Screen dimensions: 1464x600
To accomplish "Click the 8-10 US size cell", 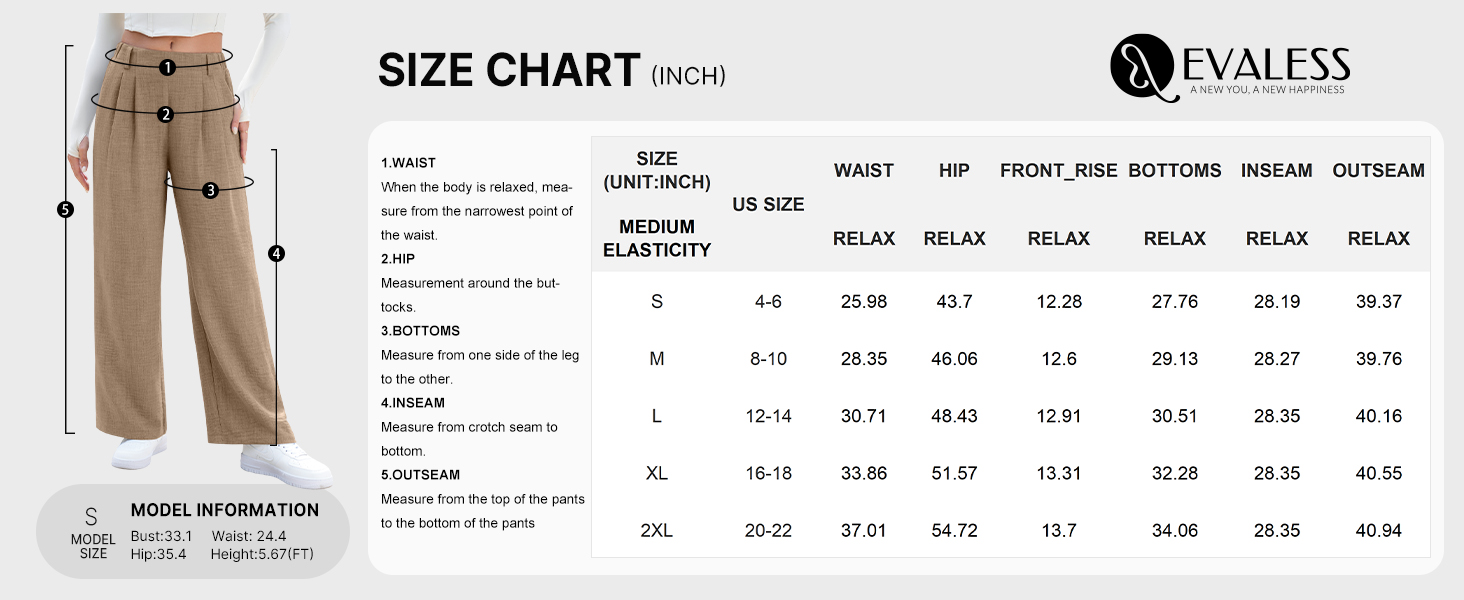I will click(x=768, y=359).
